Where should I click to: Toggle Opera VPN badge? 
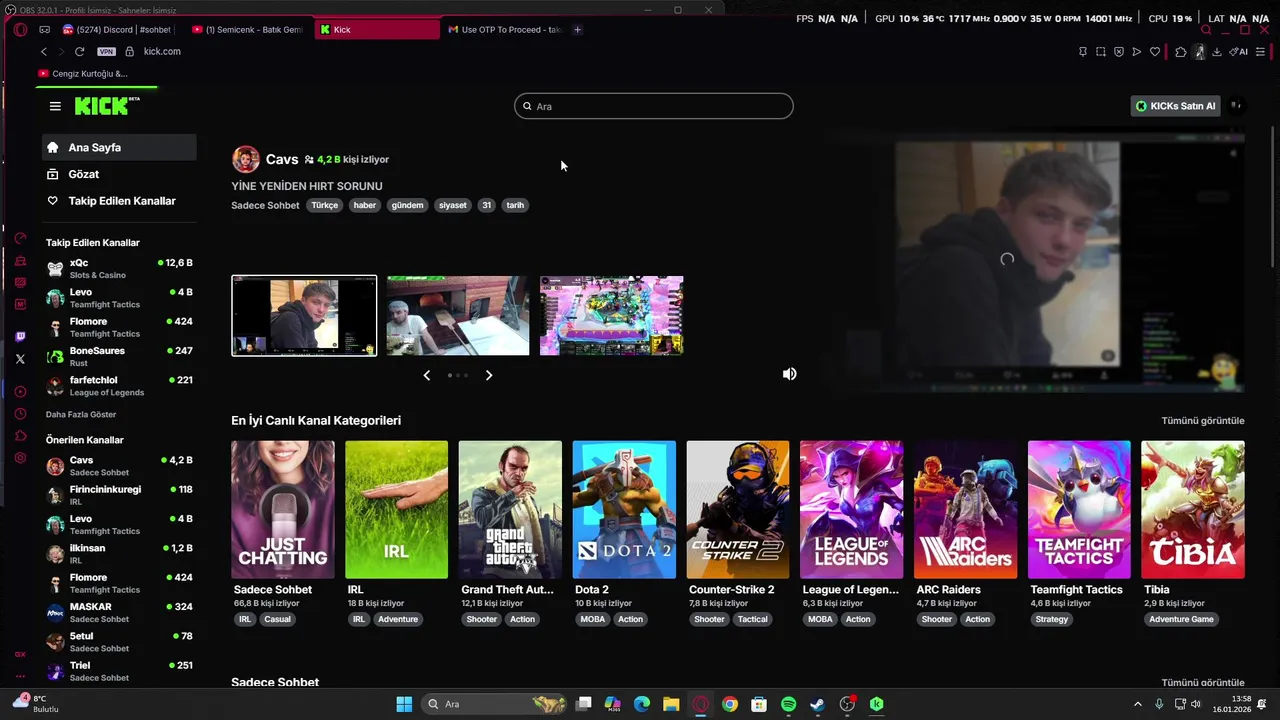coord(106,52)
